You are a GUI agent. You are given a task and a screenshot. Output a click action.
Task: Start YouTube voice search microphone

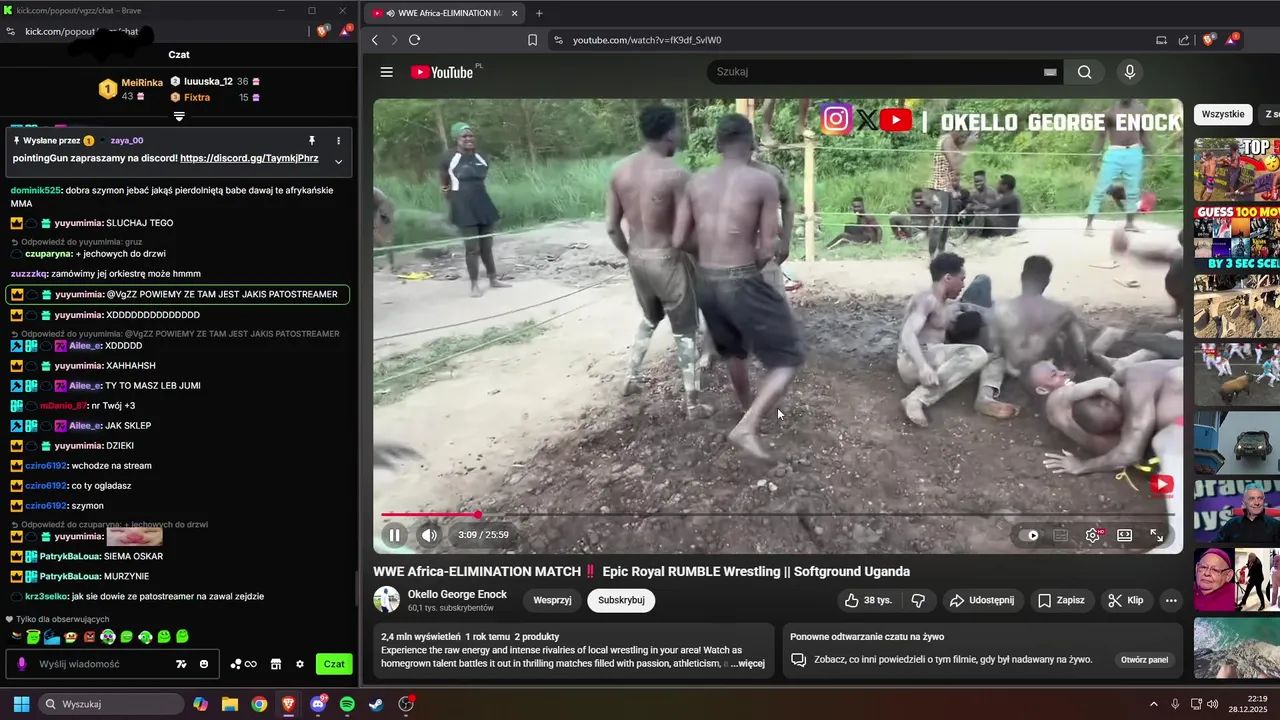(x=1130, y=72)
